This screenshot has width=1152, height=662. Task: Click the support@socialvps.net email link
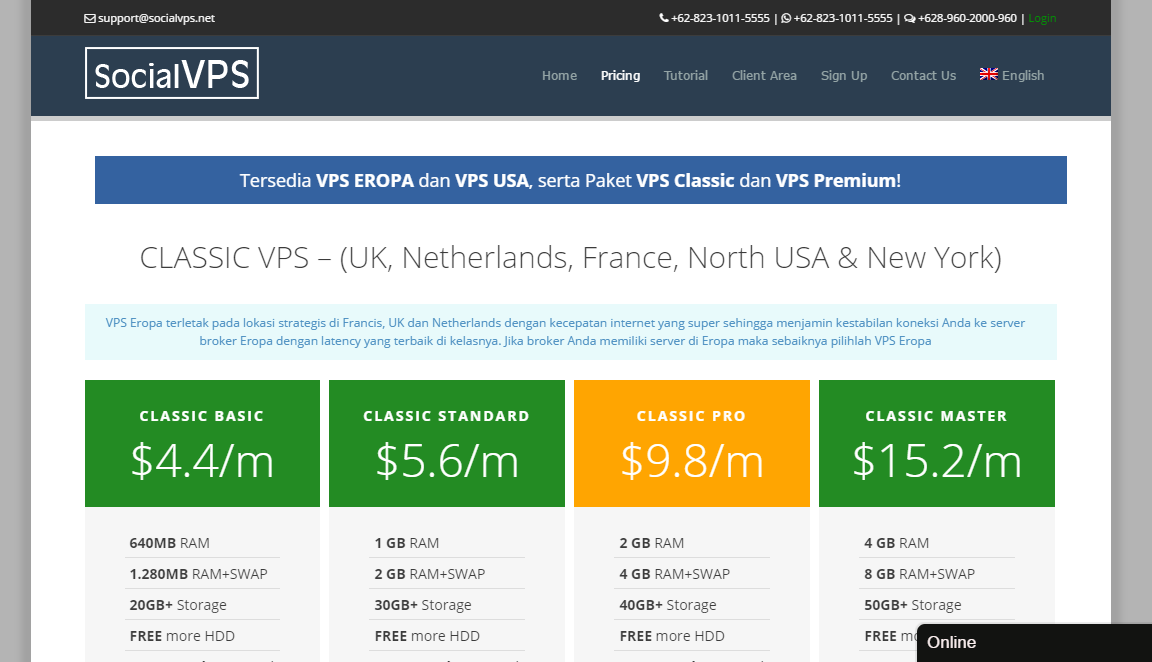coord(156,18)
